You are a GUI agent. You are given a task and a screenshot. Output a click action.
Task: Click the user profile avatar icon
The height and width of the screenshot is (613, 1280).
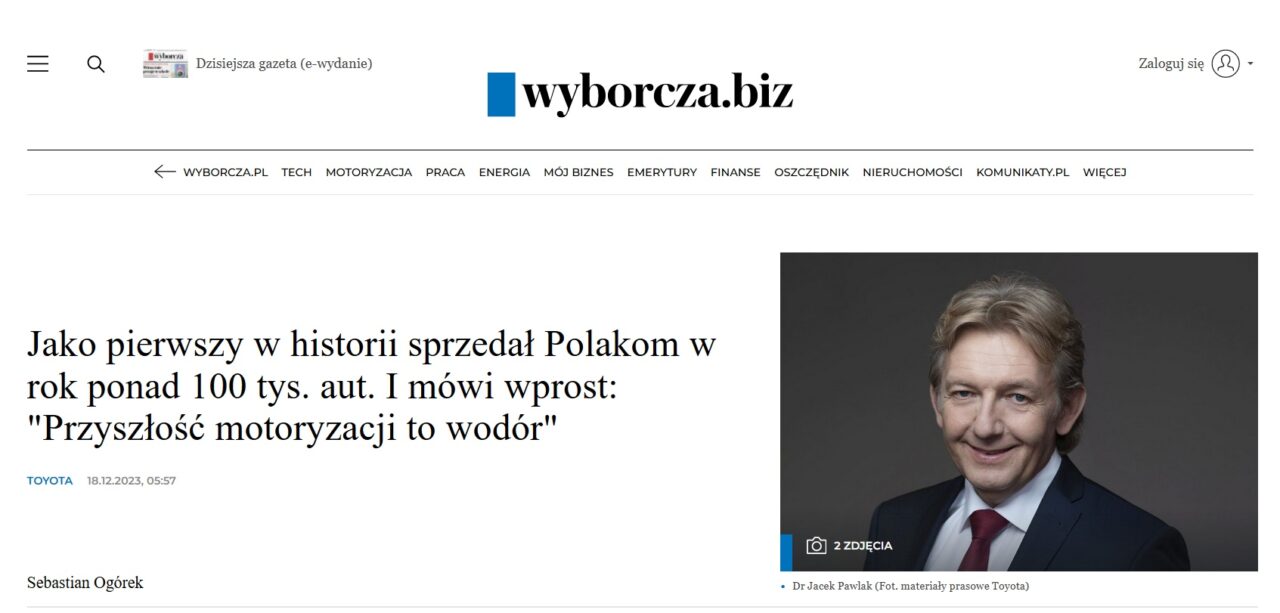pyautogui.click(x=1225, y=64)
